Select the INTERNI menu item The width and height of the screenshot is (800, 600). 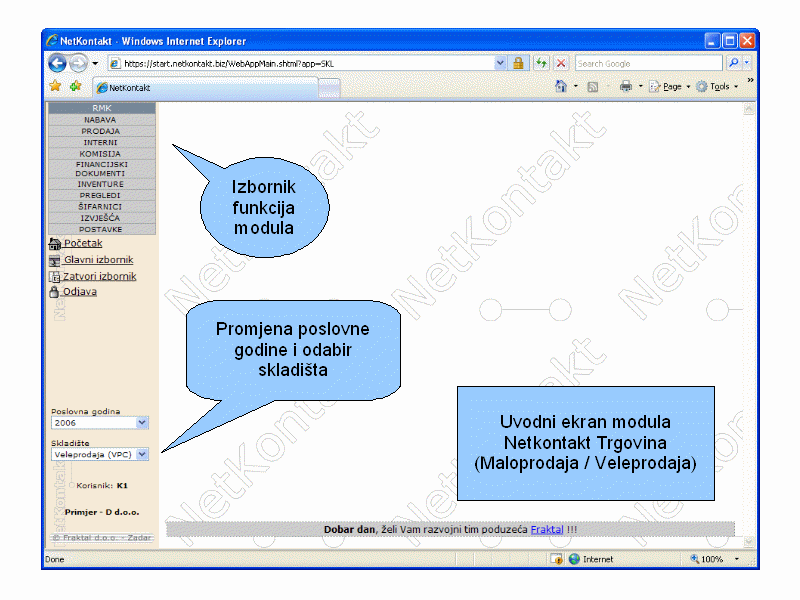click(102, 142)
